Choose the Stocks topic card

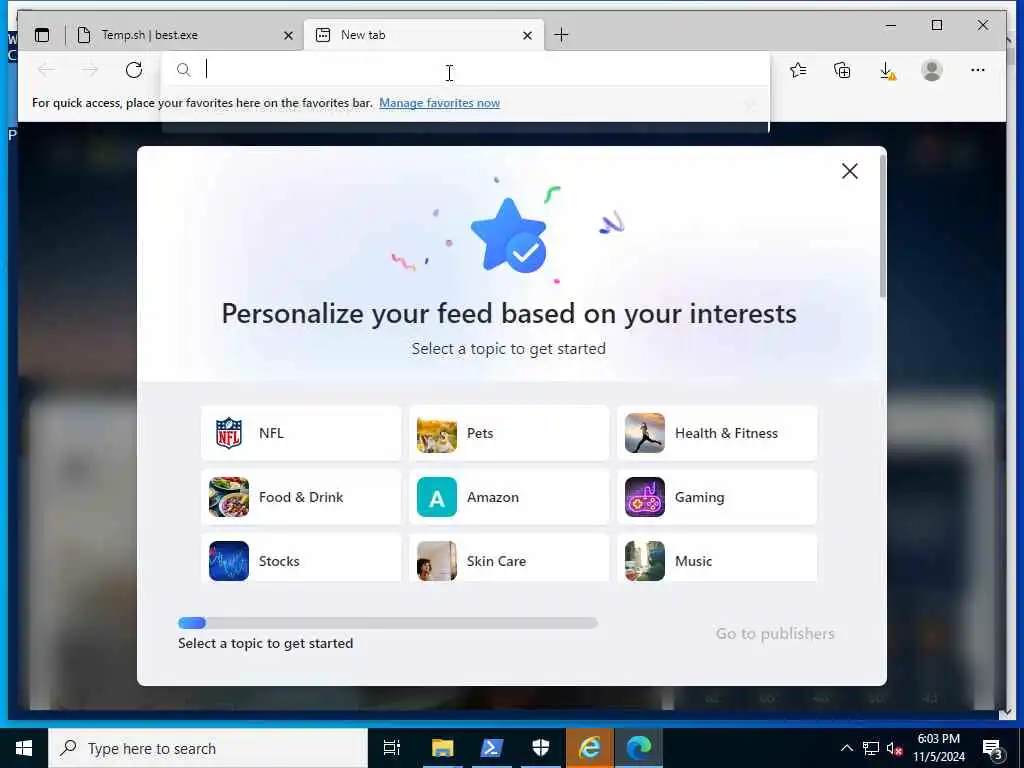coord(301,558)
